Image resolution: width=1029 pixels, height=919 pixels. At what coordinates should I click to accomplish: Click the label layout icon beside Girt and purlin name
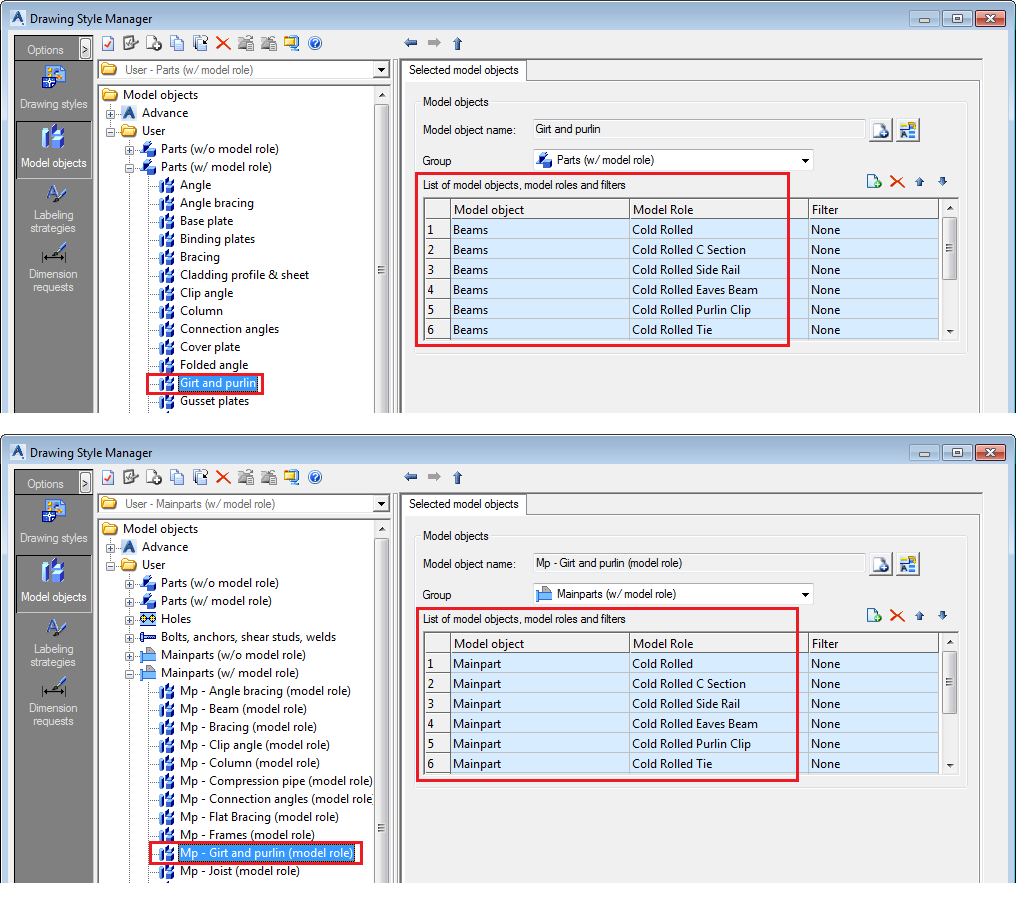[x=908, y=130]
